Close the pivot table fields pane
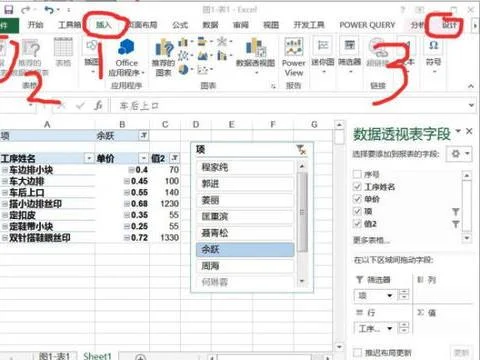This screenshot has width=480, height=360. click(469, 131)
